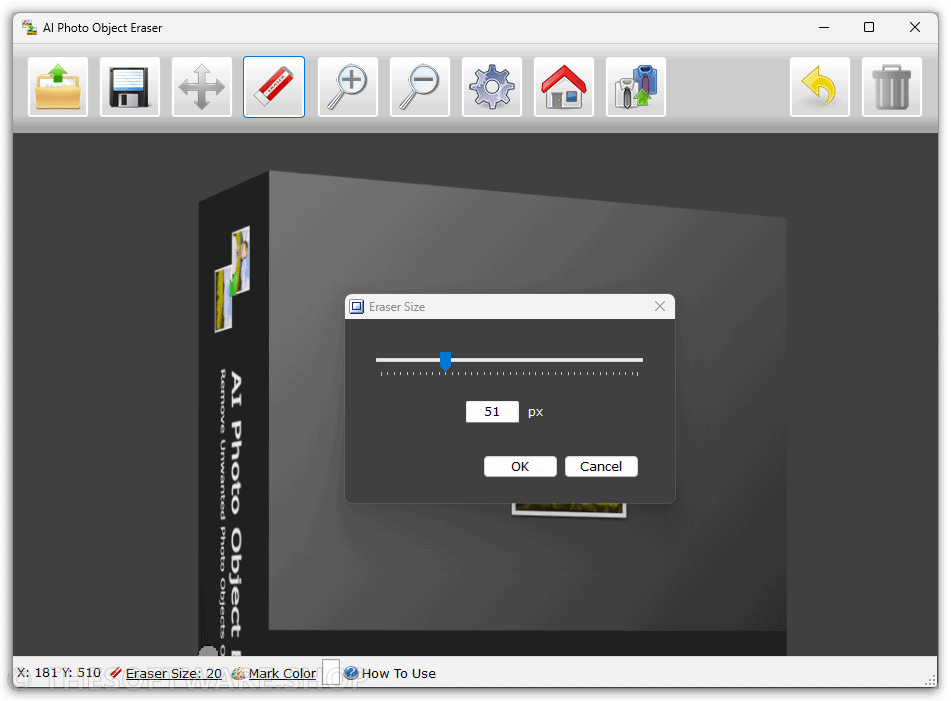Click the shirt and tie upgrade icon
Screen dimensions: 951x701
tap(636, 87)
